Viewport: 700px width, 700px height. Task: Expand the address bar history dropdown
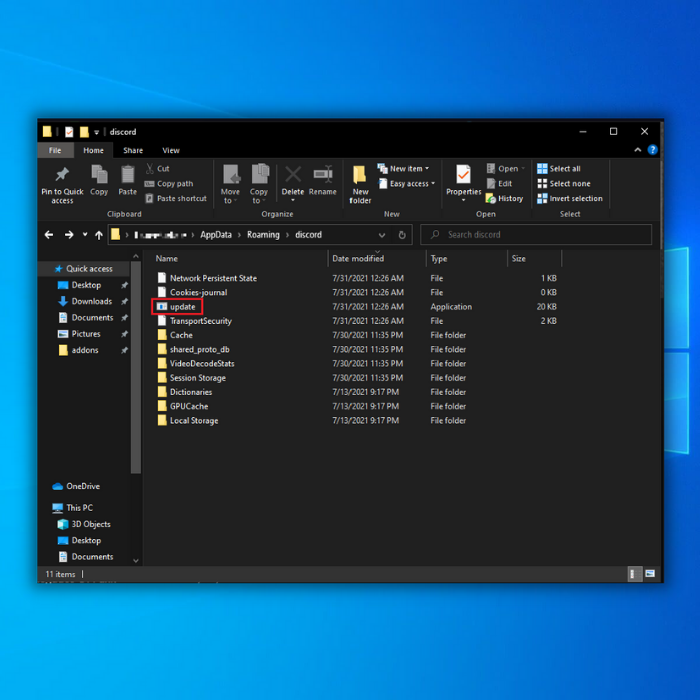point(382,235)
